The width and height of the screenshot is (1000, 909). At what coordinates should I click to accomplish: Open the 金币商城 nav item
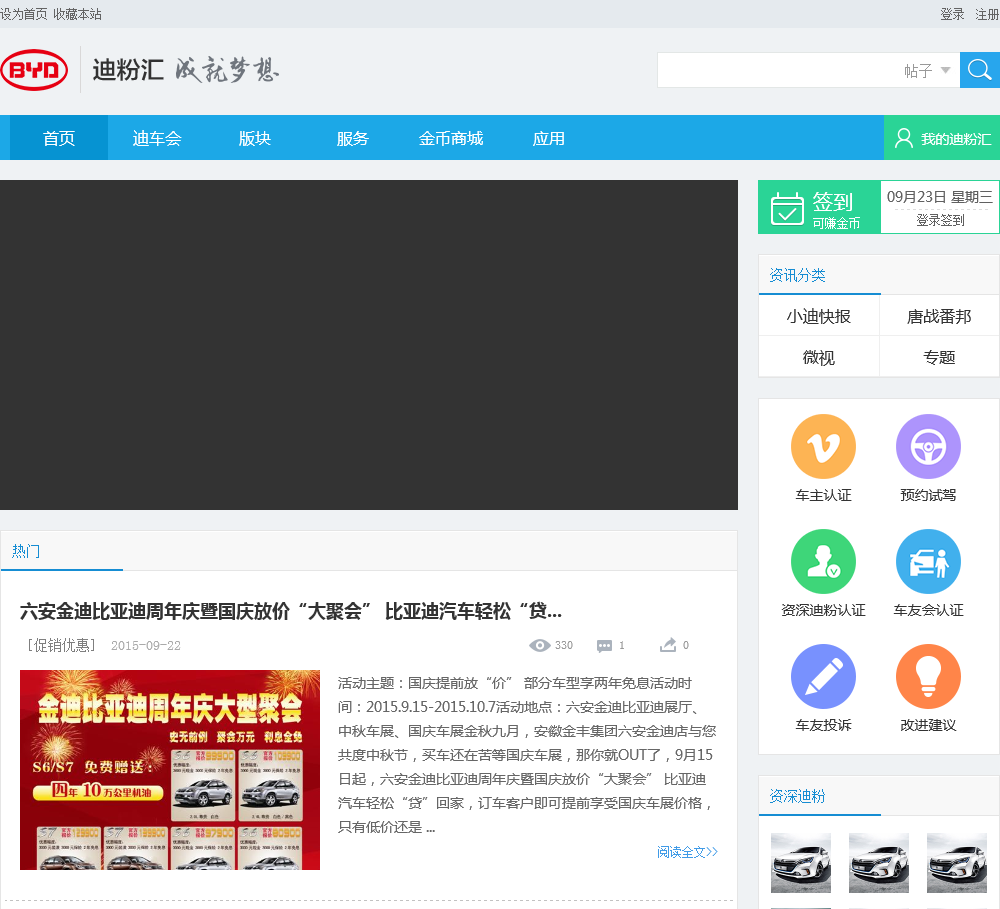pos(451,138)
